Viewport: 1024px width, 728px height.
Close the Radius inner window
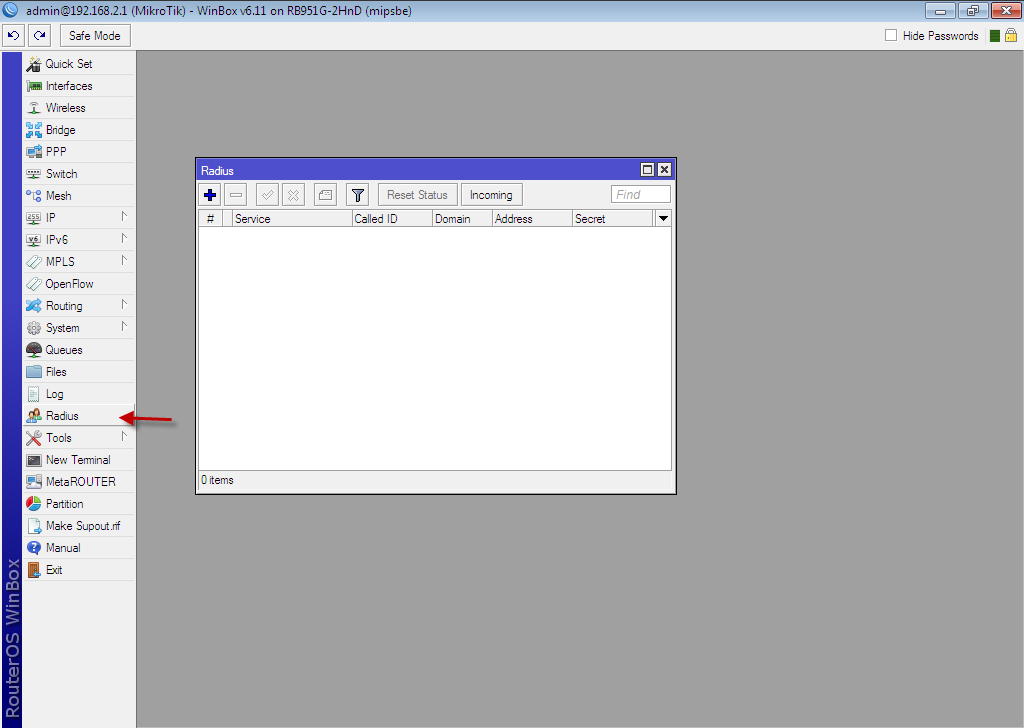664,170
